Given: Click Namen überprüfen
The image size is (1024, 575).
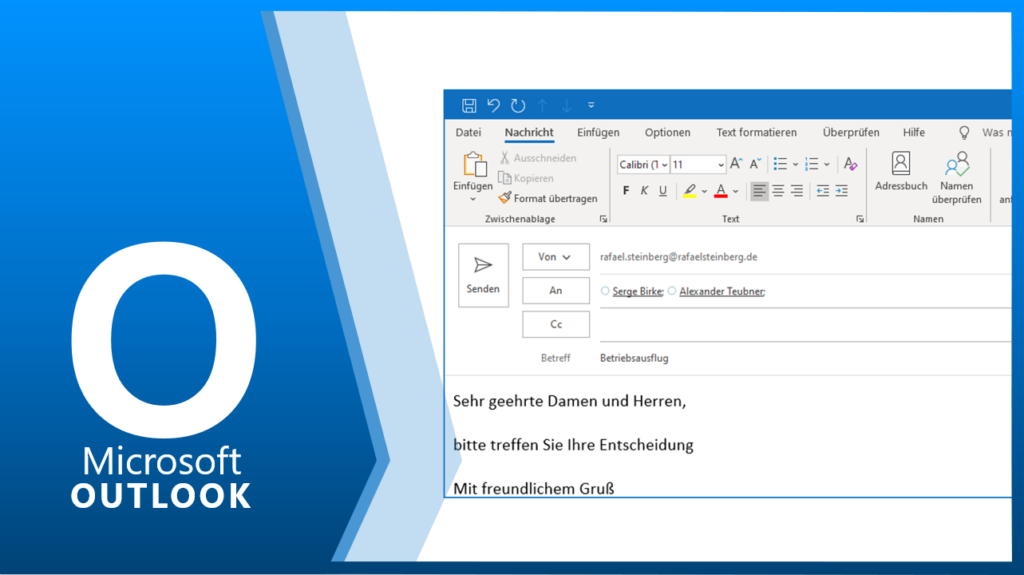Looking at the screenshot, I should click(x=957, y=178).
